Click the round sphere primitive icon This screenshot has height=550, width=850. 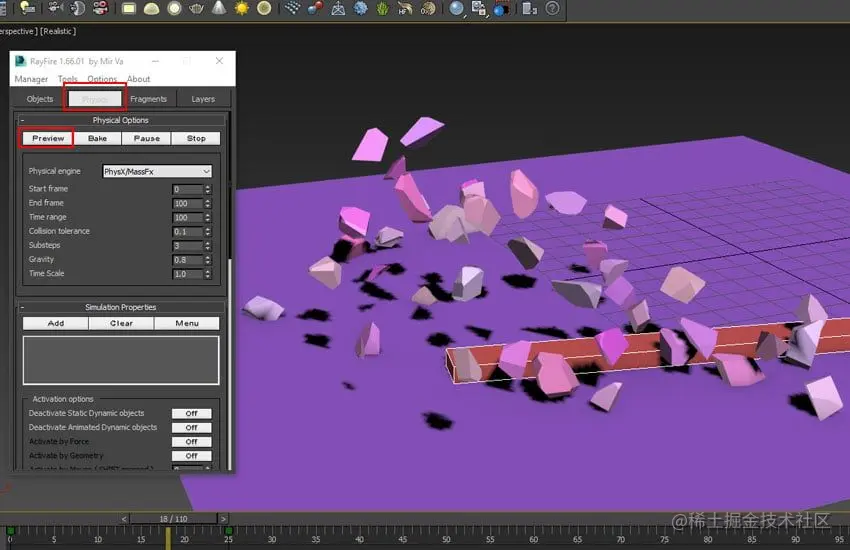(x=174, y=8)
